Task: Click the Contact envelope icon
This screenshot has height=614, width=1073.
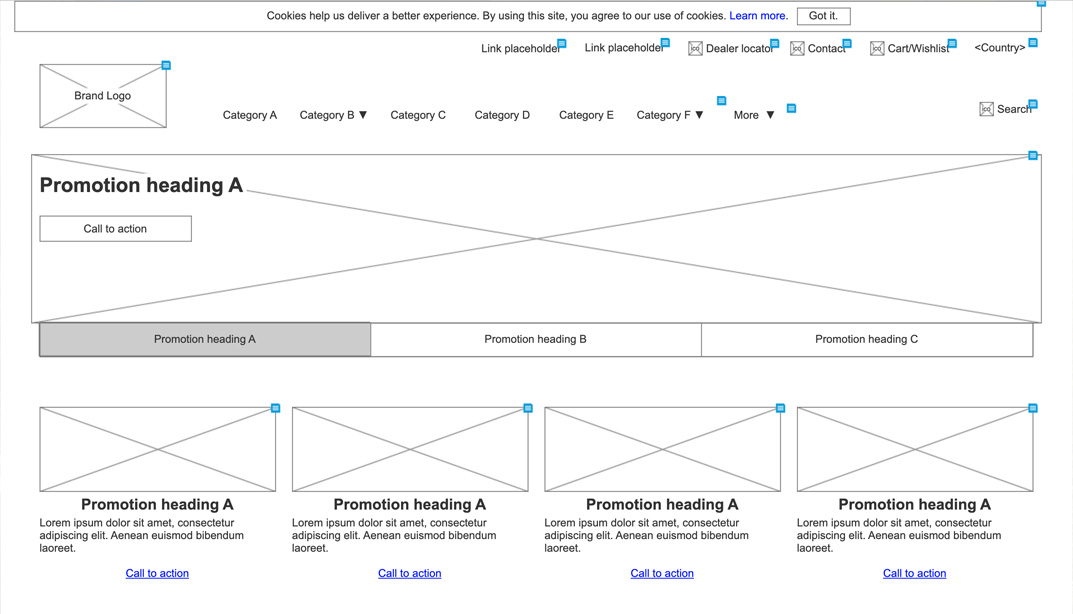Action: [x=797, y=49]
